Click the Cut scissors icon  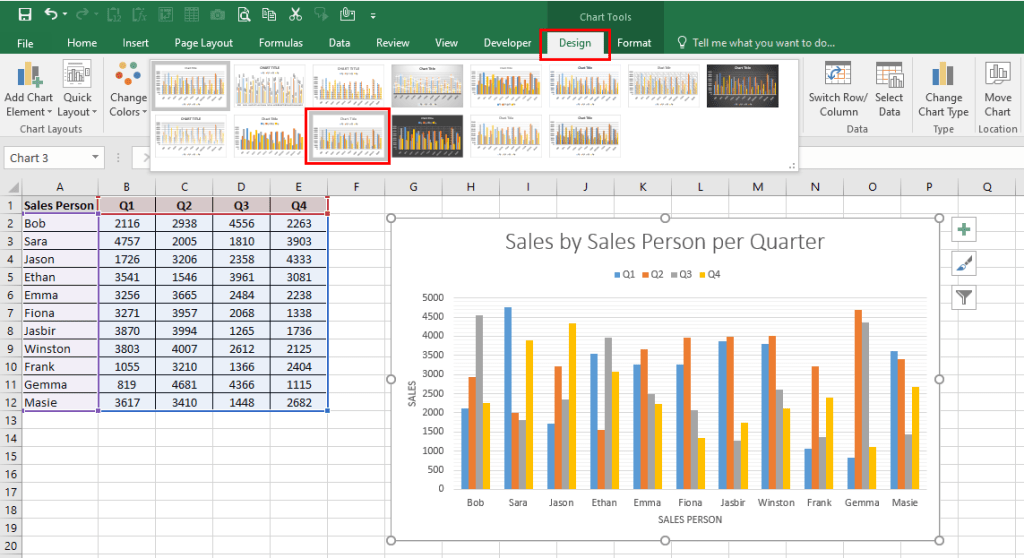click(x=295, y=14)
